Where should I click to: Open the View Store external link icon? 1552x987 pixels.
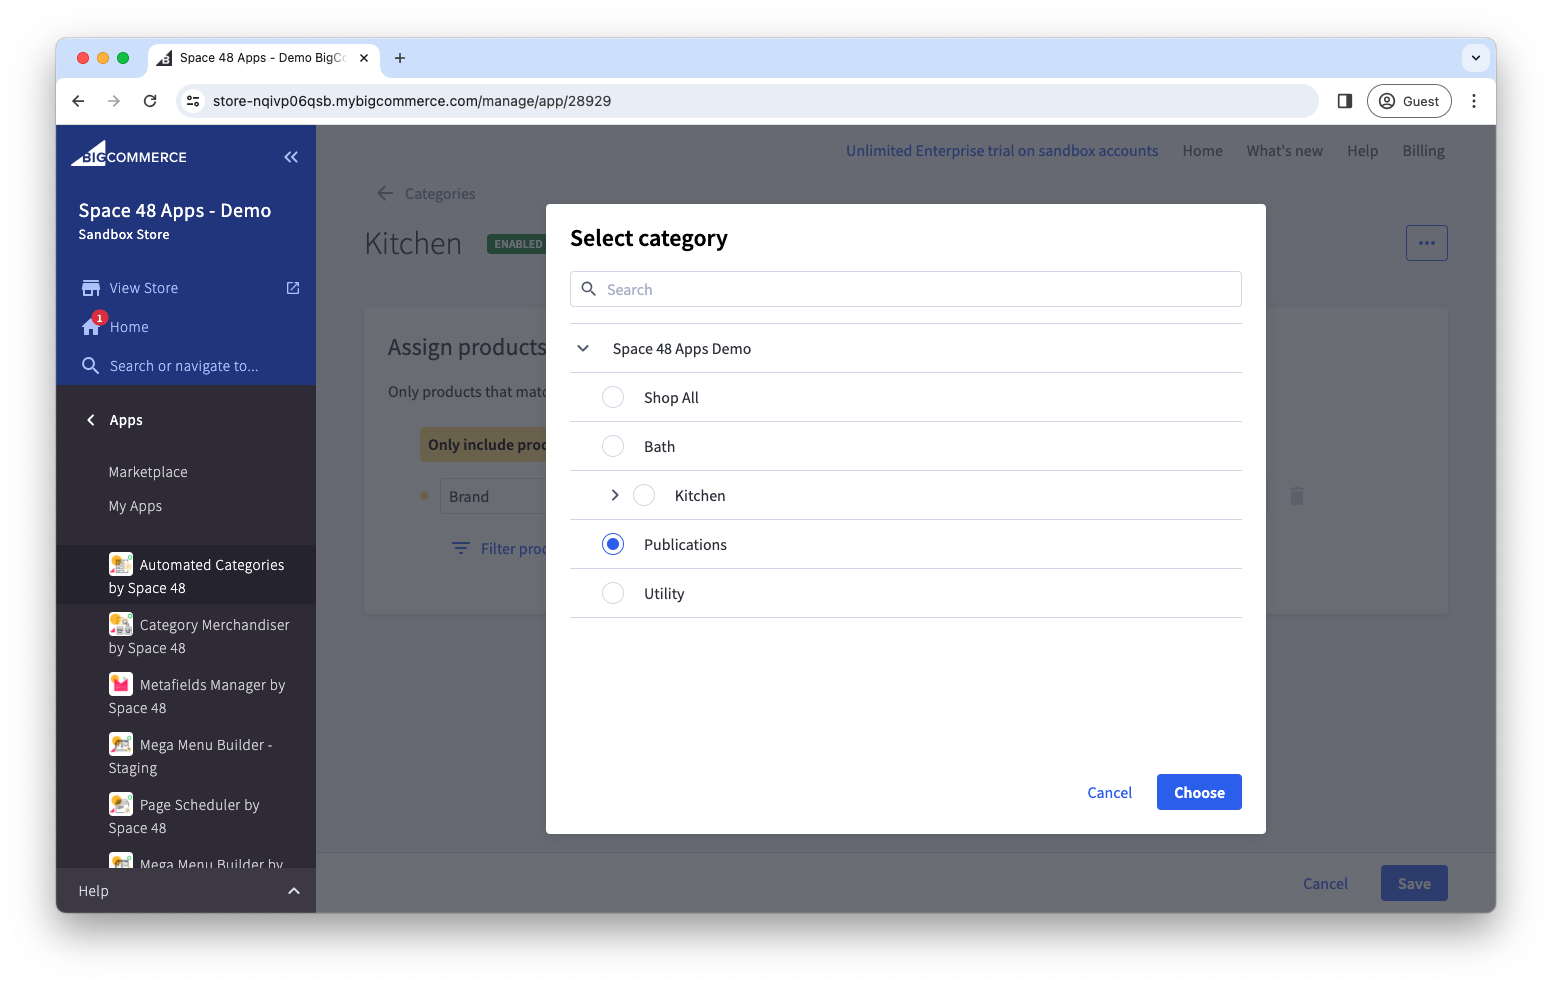click(293, 288)
